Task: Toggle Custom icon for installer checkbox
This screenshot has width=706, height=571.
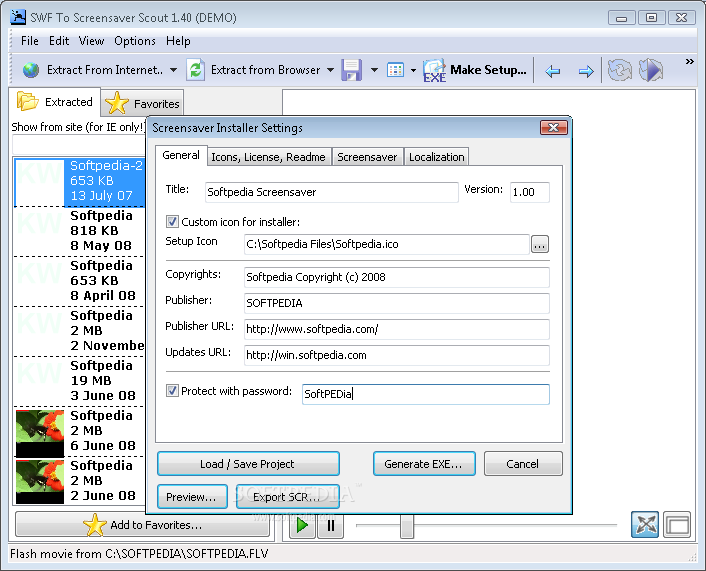Action: coord(172,221)
